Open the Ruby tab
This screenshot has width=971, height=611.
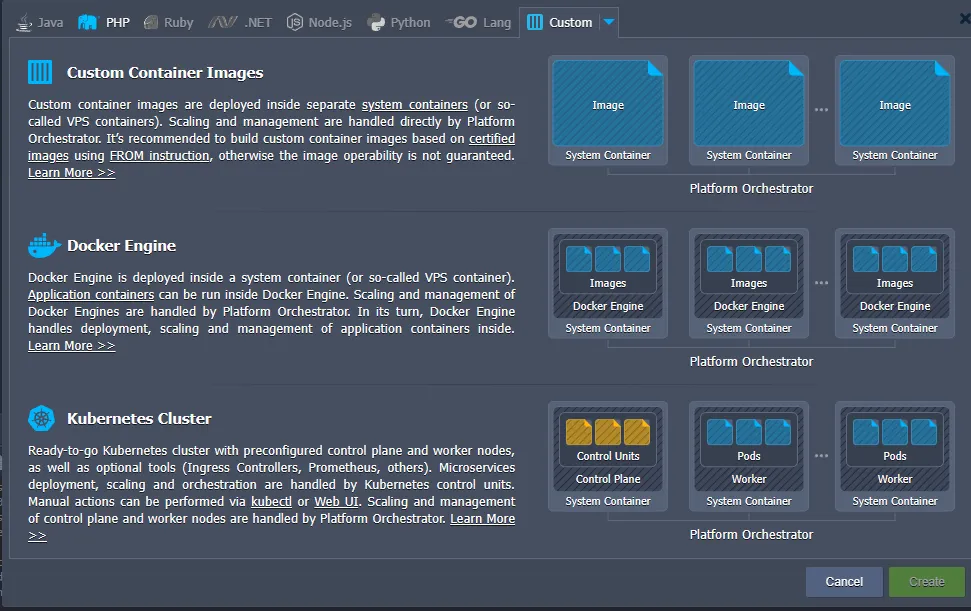pos(168,22)
